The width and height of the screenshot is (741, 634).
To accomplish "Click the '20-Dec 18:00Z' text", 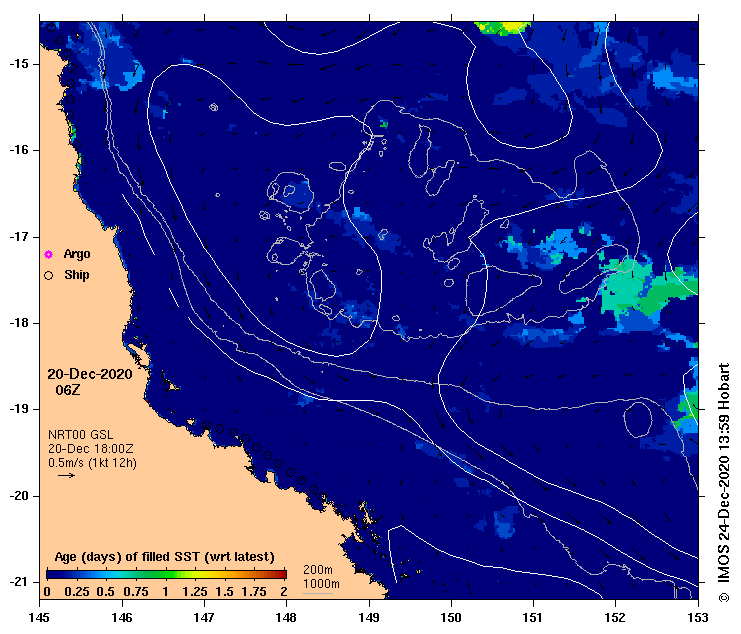I will (x=91, y=448).
